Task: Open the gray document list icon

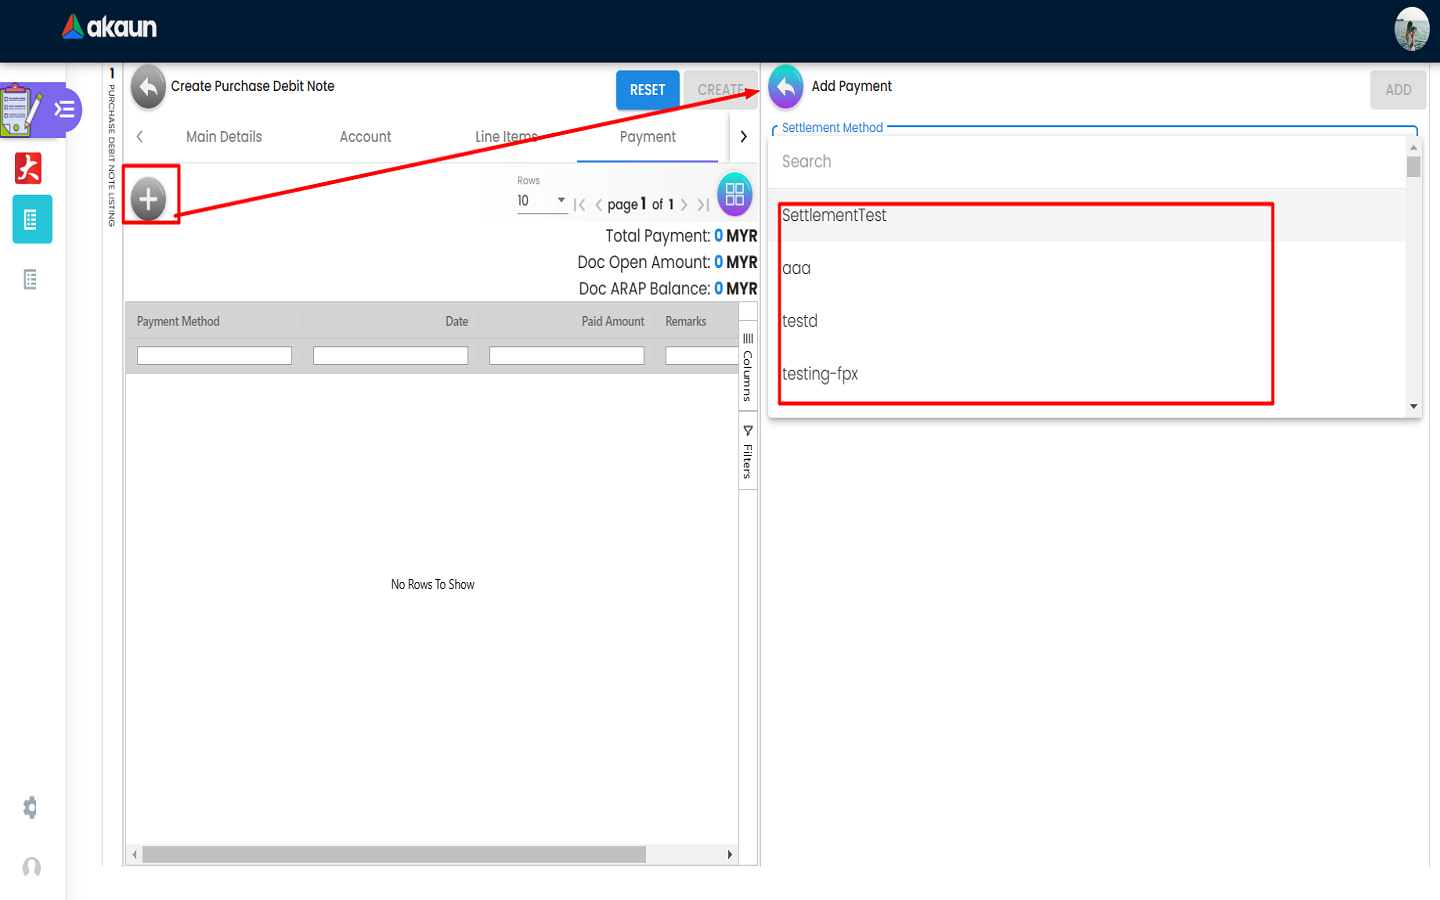Action: tap(30, 280)
